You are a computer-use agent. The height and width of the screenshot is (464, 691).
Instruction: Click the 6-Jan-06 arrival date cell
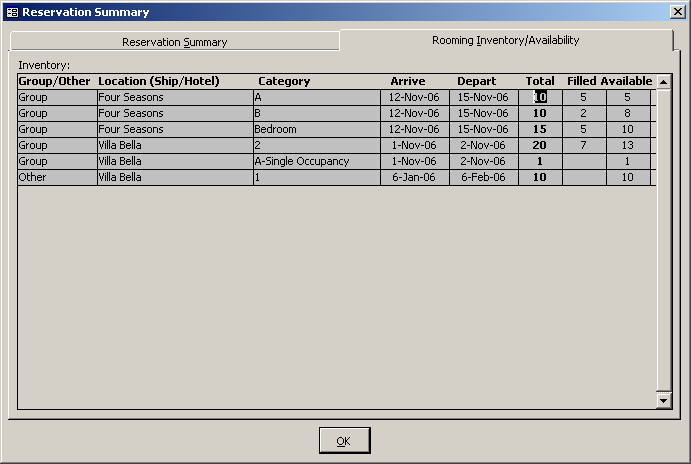(x=414, y=178)
